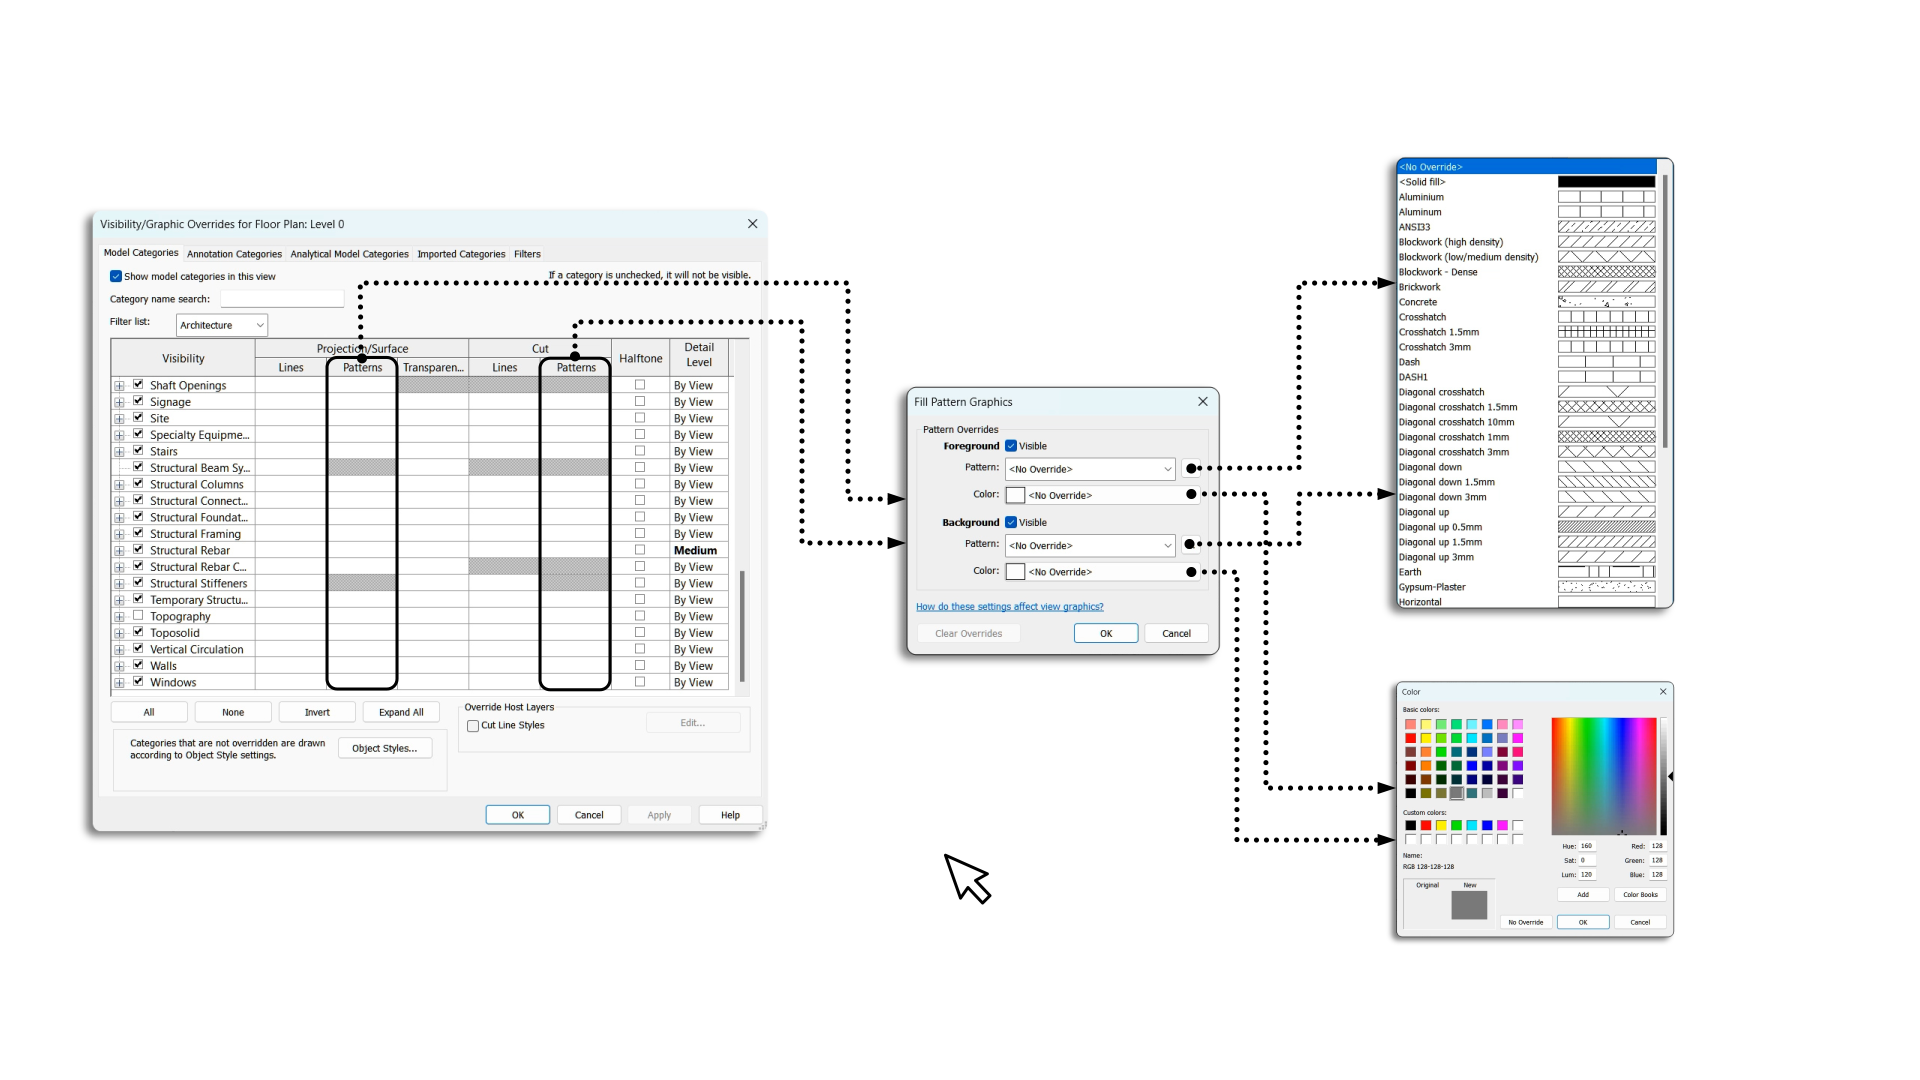Switch to Annotation Categories tab

234,254
